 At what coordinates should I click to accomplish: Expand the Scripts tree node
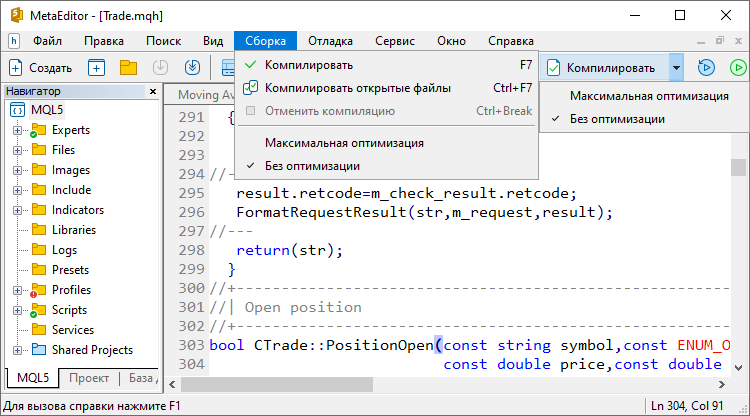17,310
